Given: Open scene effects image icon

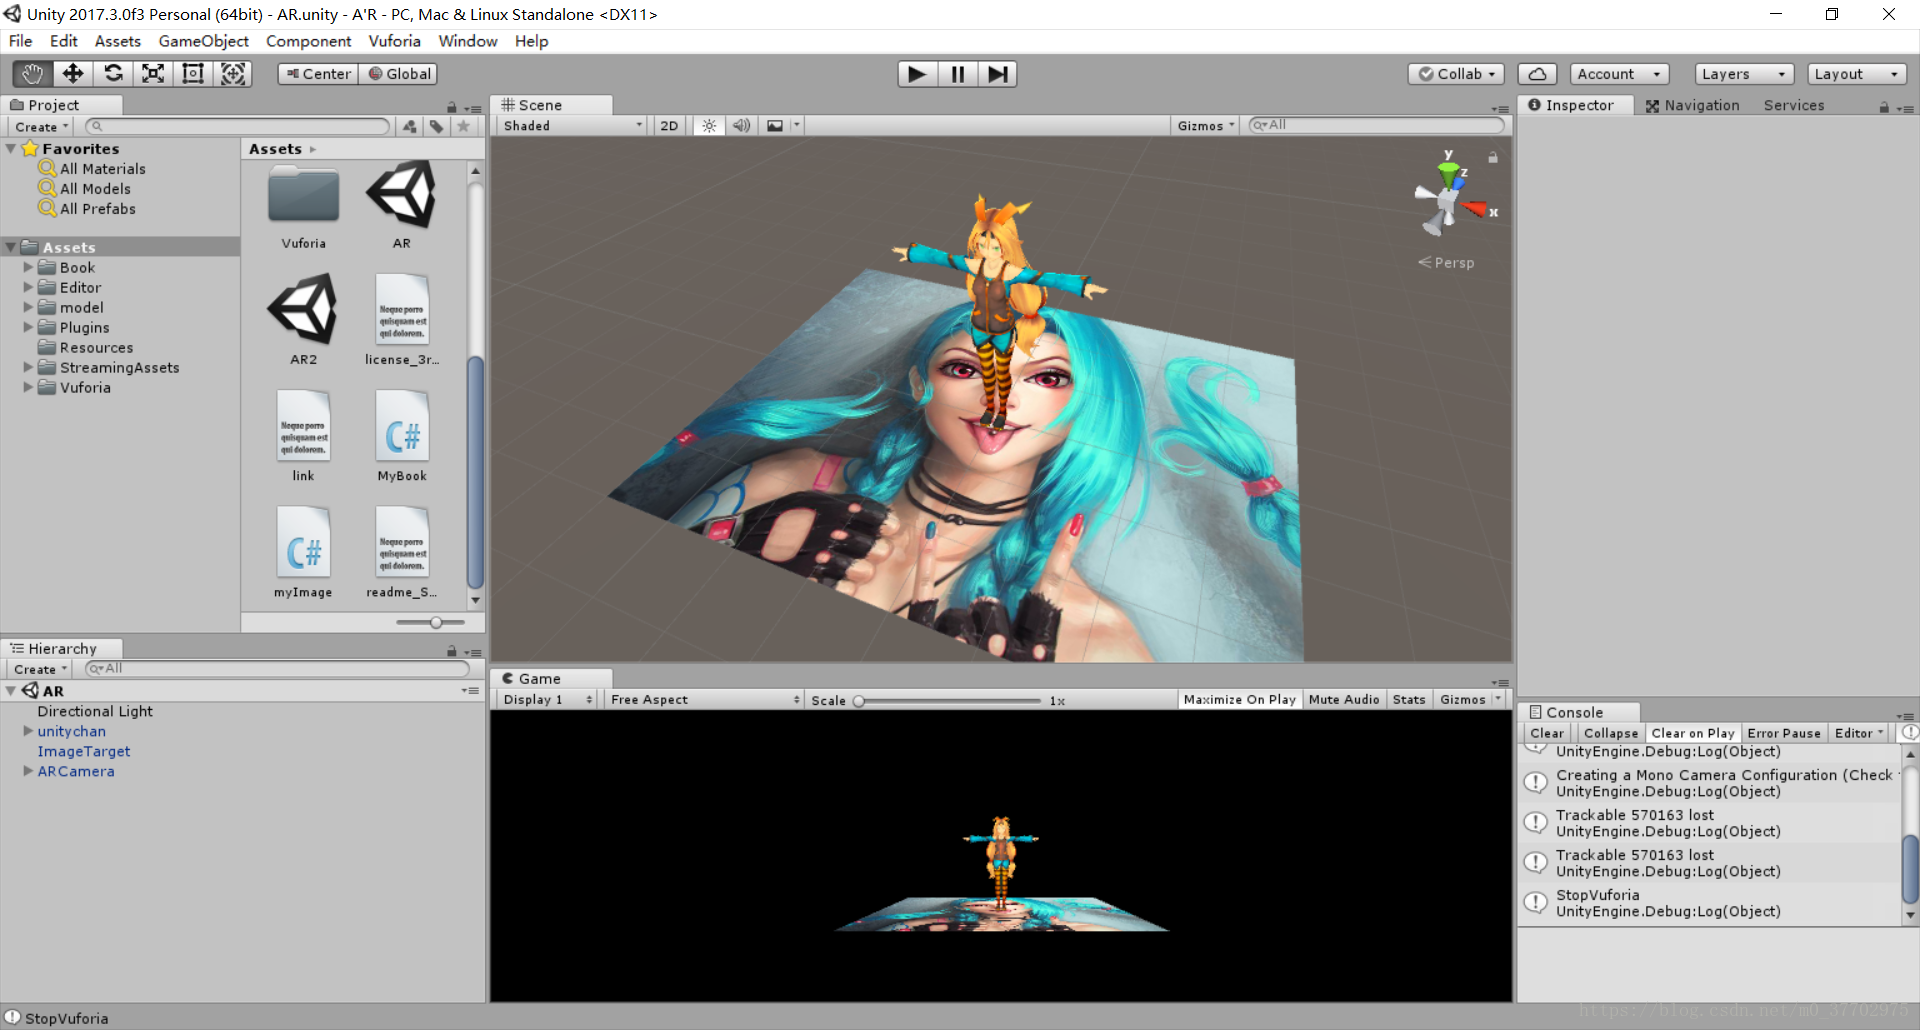Looking at the screenshot, I should pos(775,126).
